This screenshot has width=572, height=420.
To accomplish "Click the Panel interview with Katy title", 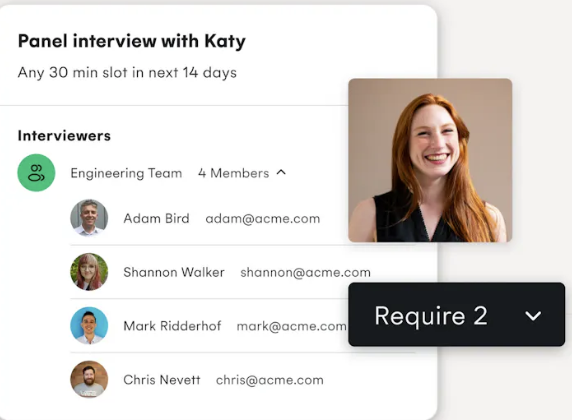I will 132,41.
